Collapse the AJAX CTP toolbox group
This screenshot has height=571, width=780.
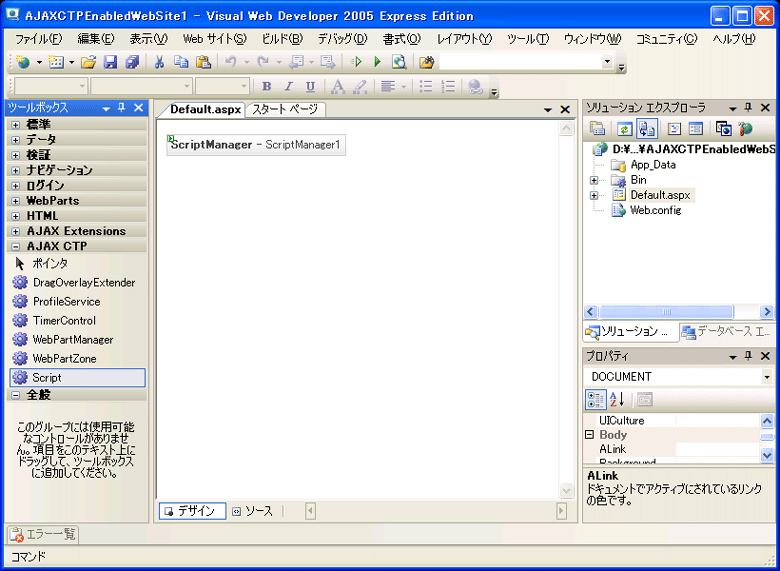pyautogui.click(x=16, y=246)
